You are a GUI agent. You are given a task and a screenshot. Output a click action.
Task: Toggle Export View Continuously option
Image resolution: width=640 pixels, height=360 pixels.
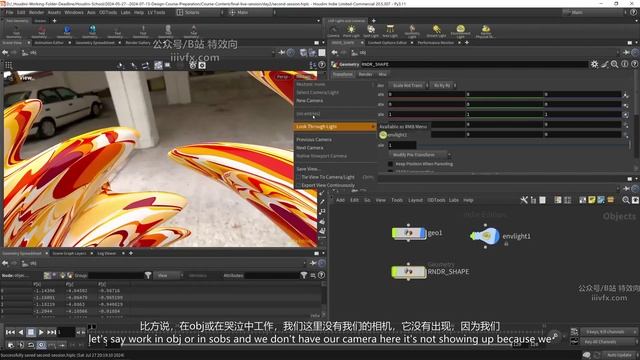click(x=328, y=185)
